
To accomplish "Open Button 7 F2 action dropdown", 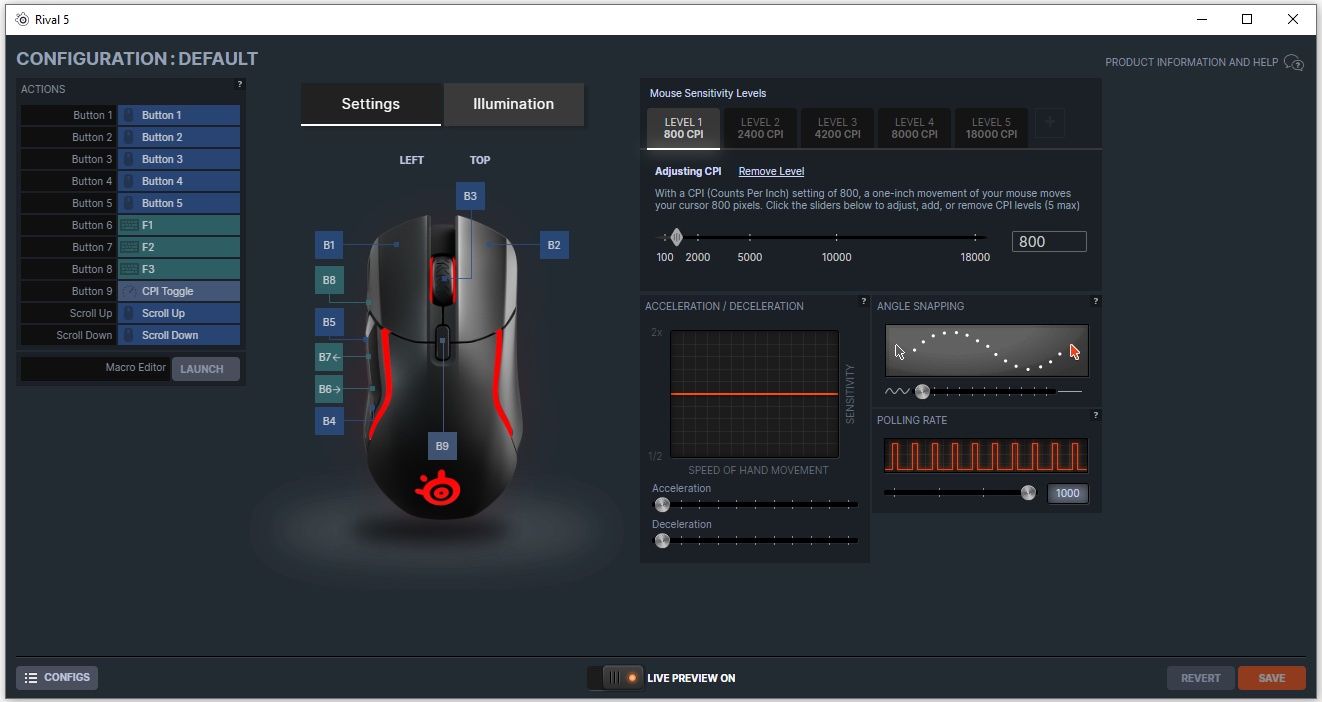I will point(179,247).
